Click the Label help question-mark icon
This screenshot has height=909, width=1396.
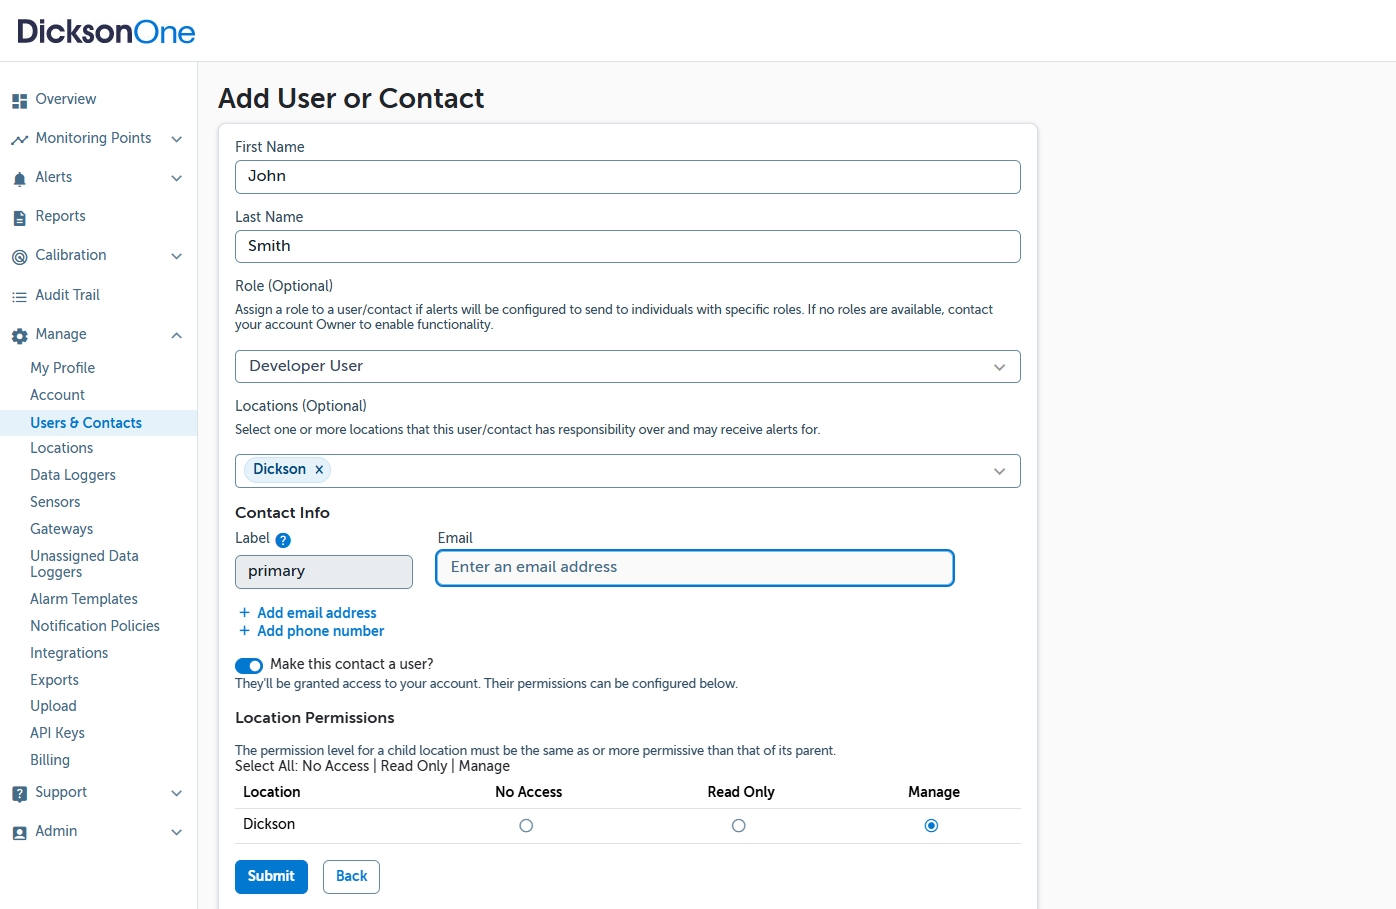pos(283,540)
